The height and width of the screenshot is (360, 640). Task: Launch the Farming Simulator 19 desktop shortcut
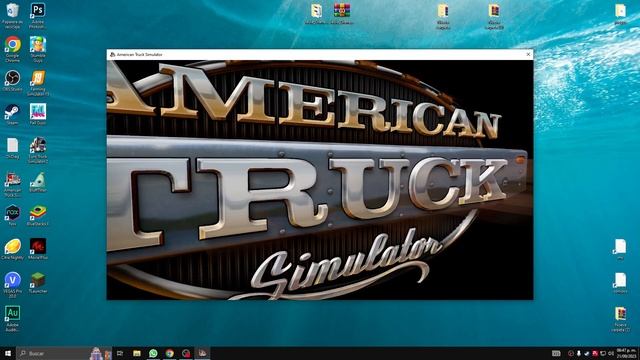pyautogui.click(x=38, y=83)
